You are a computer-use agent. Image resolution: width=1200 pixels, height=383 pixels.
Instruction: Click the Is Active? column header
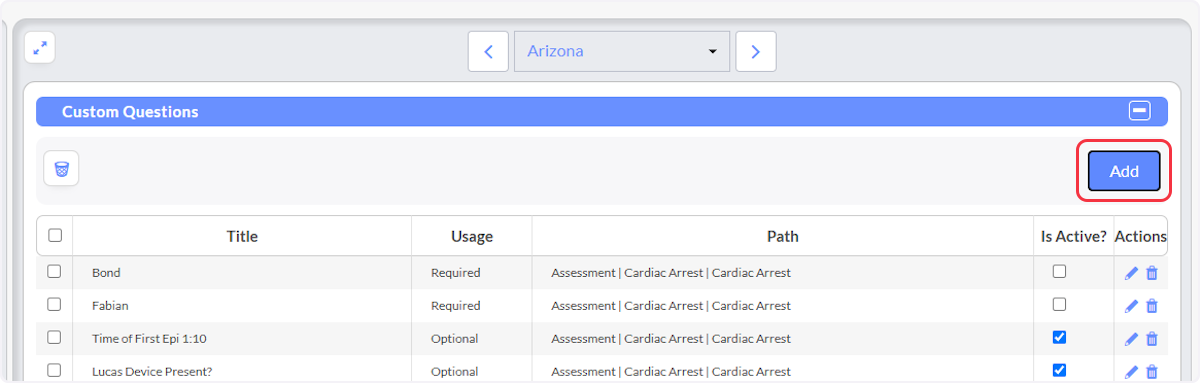pos(1074,236)
